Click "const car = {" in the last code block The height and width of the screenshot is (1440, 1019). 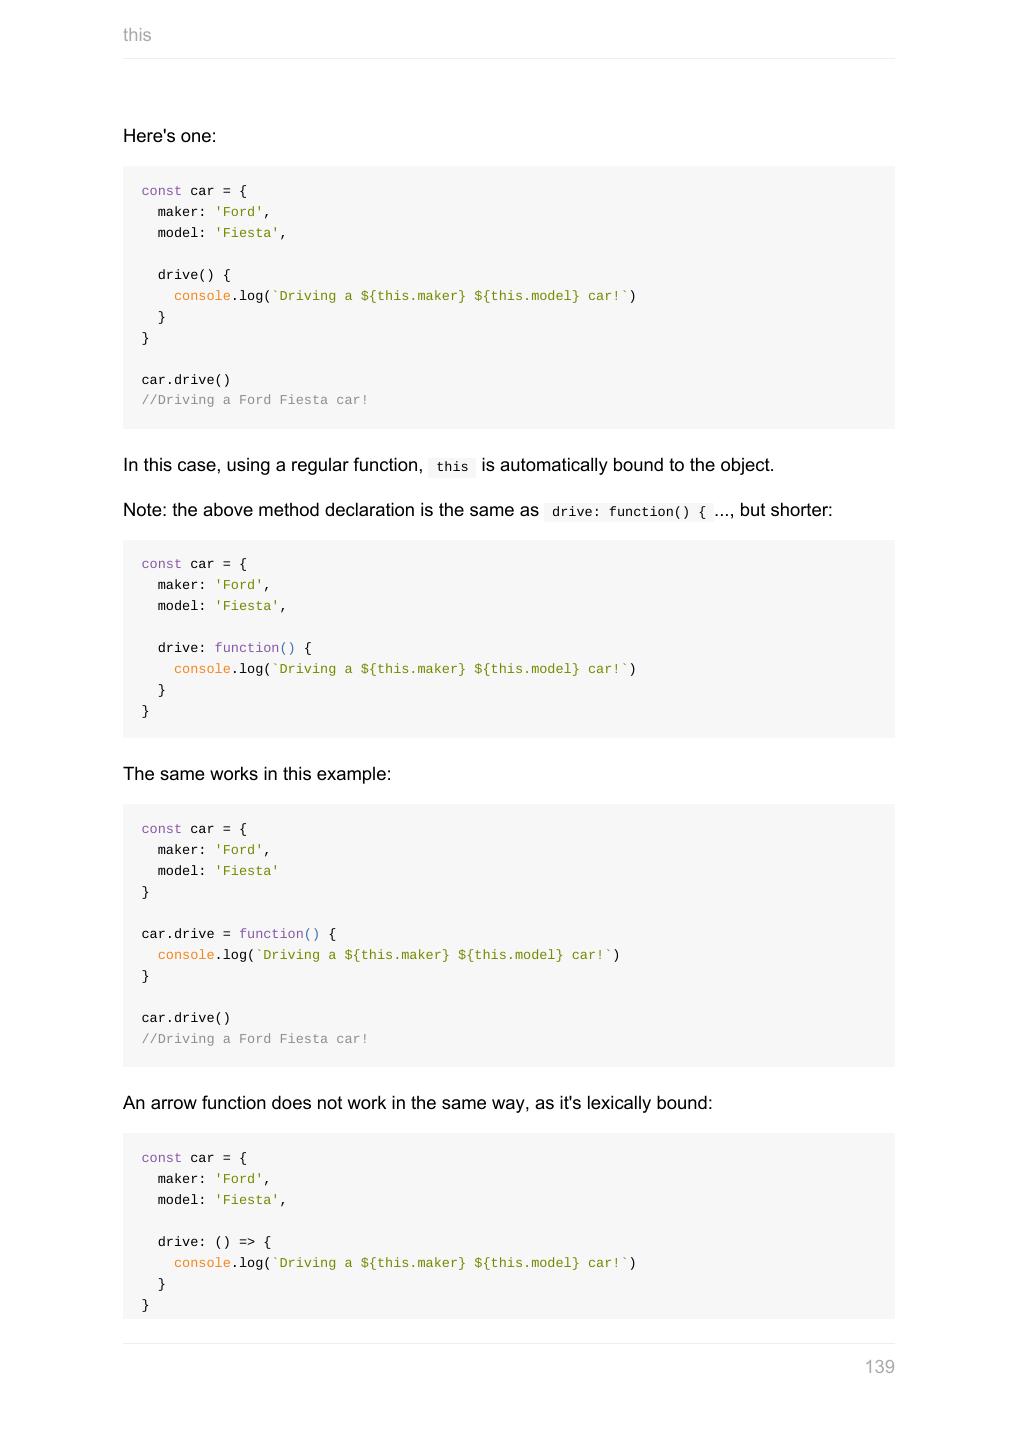tap(194, 1158)
